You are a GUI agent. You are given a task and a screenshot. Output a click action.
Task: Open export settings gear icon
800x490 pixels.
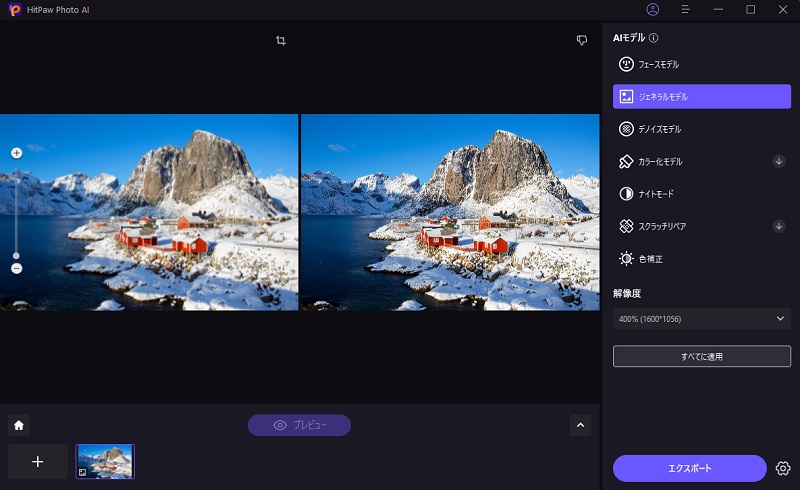783,468
